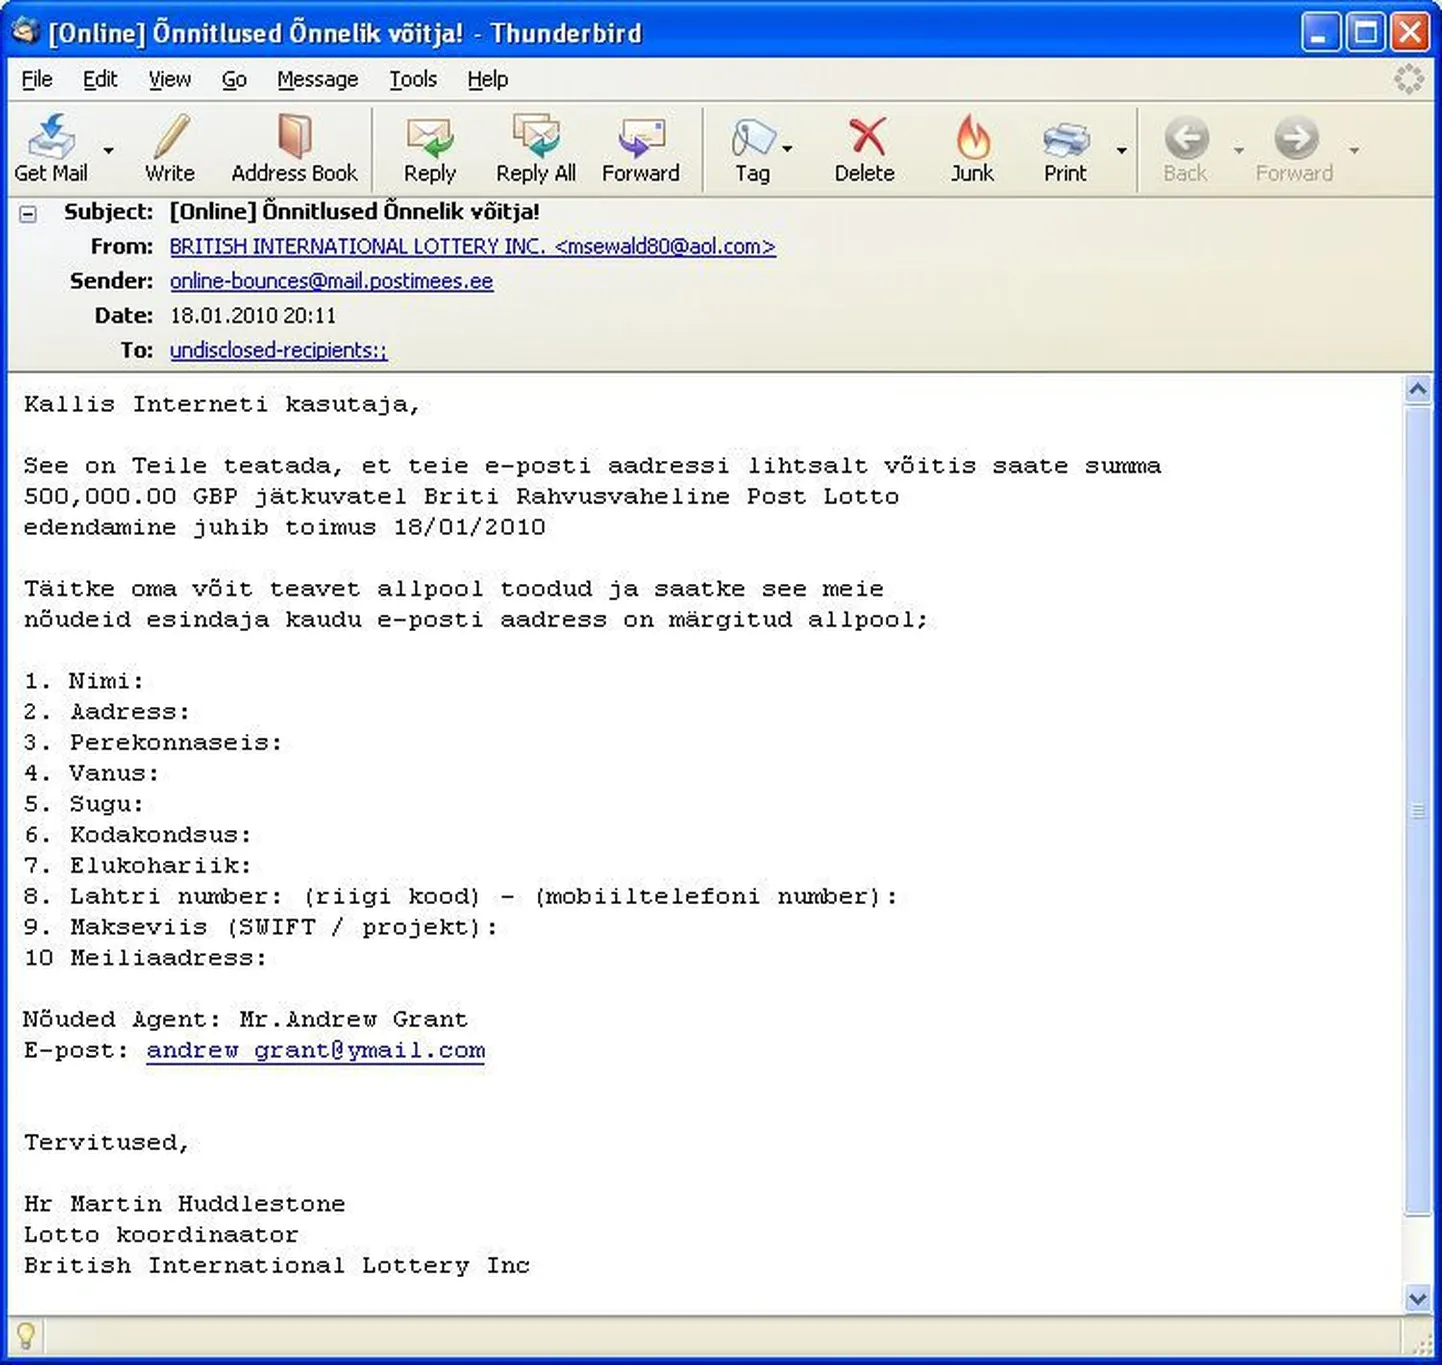
Task: Click "British International Lottery Inc" signature line
Action: 276,1266
